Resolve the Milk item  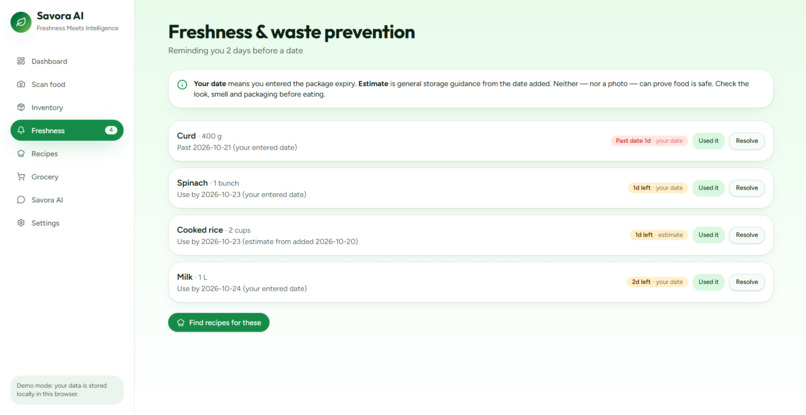pyautogui.click(x=747, y=282)
